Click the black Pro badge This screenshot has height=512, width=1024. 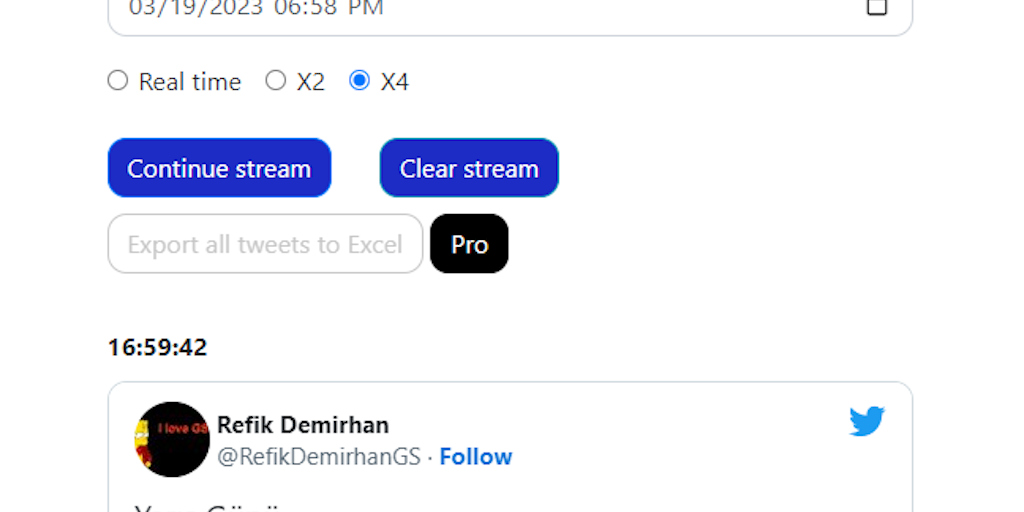[x=469, y=244]
